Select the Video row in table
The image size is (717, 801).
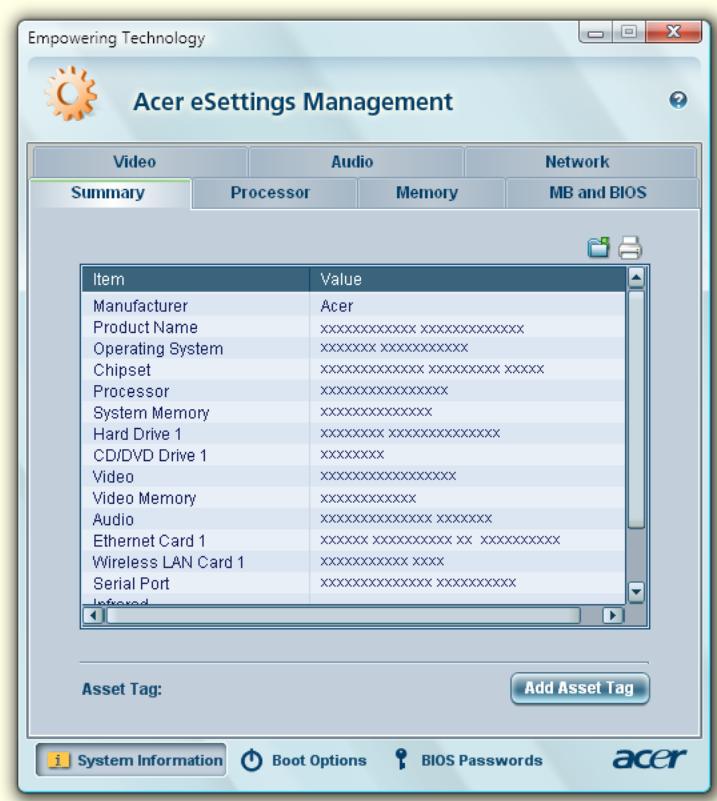tap(353, 477)
